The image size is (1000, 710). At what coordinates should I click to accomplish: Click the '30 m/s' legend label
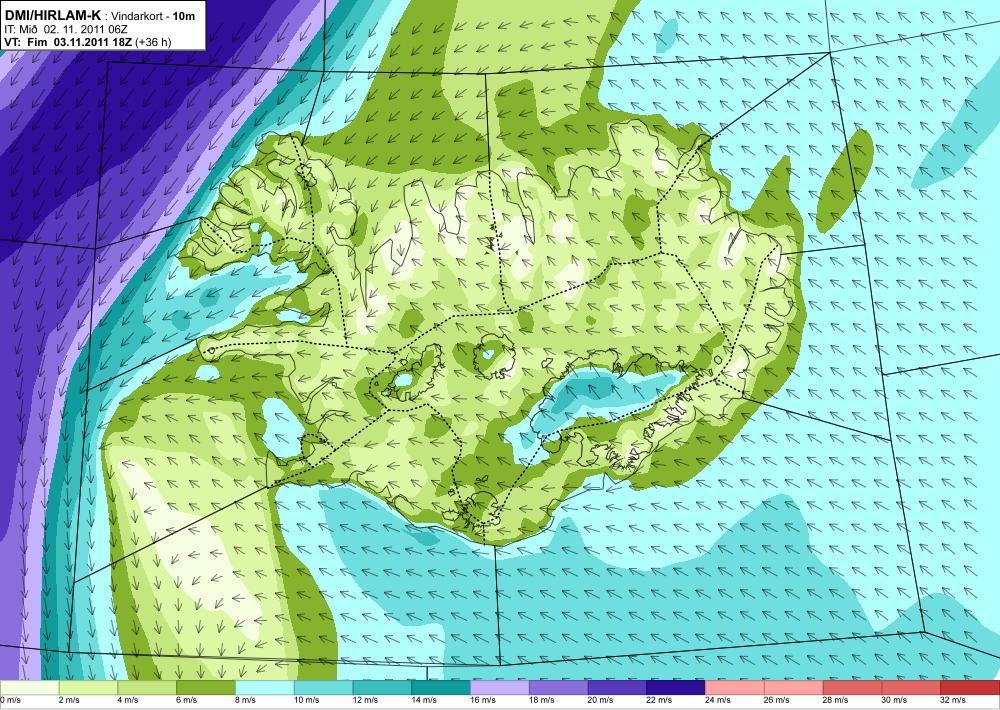pyautogui.click(x=894, y=700)
